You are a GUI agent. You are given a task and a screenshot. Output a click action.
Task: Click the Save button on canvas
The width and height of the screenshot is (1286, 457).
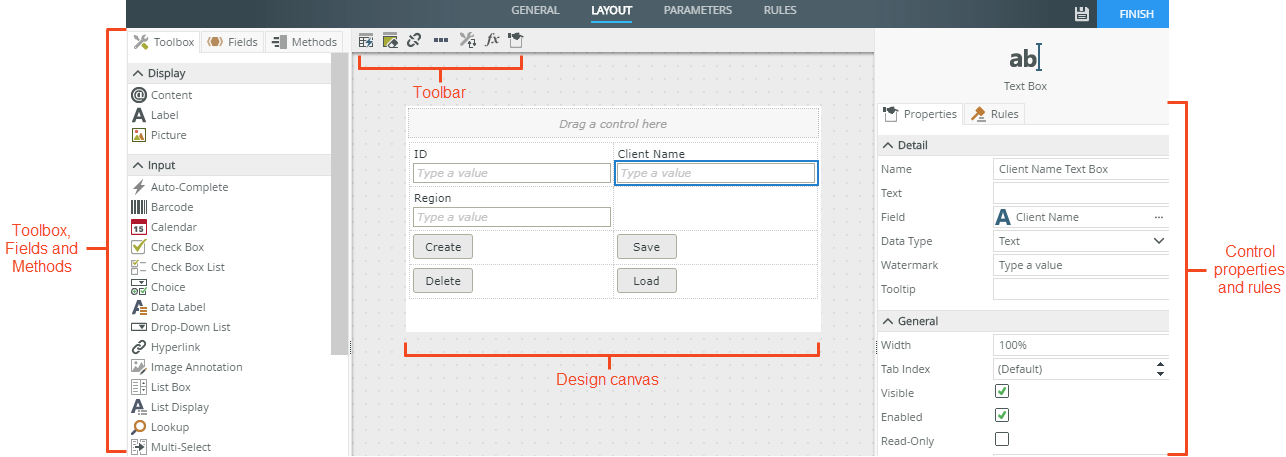click(646, 247)
